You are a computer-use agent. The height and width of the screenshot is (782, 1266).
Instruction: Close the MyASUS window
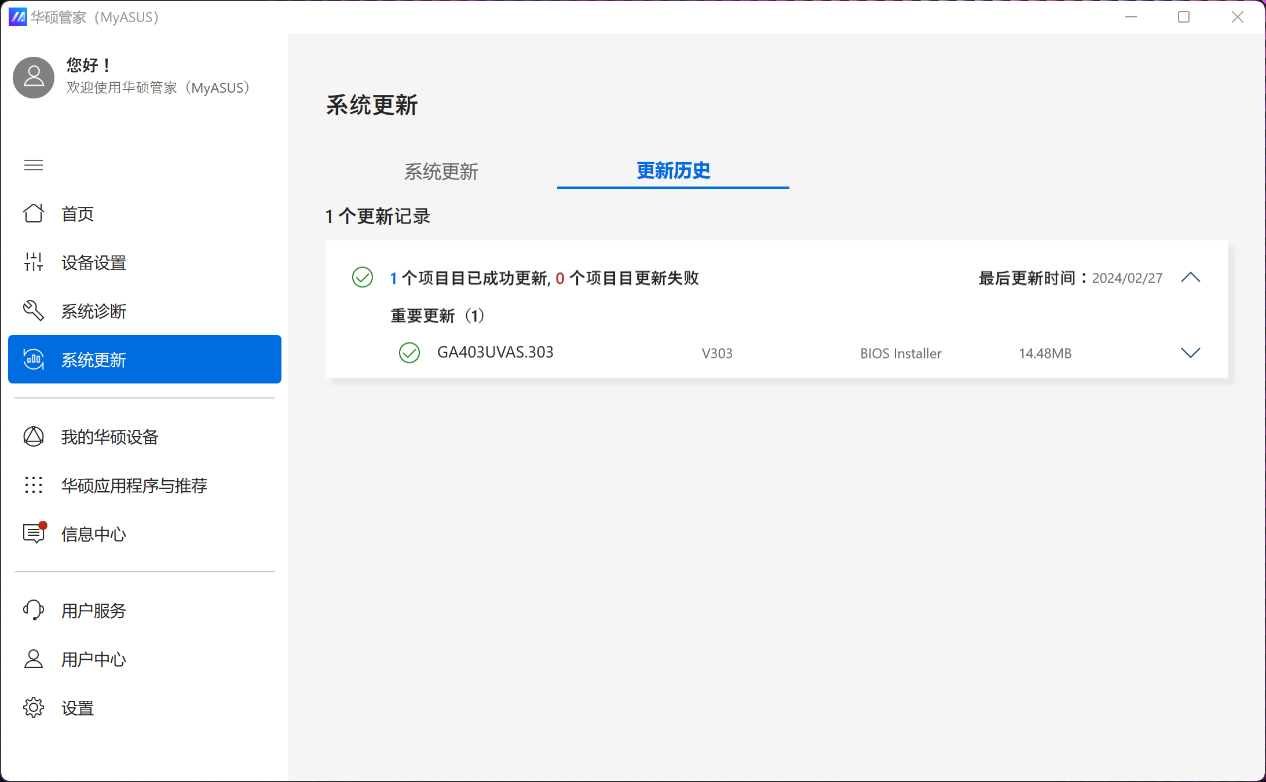(x=1238, y=17)
